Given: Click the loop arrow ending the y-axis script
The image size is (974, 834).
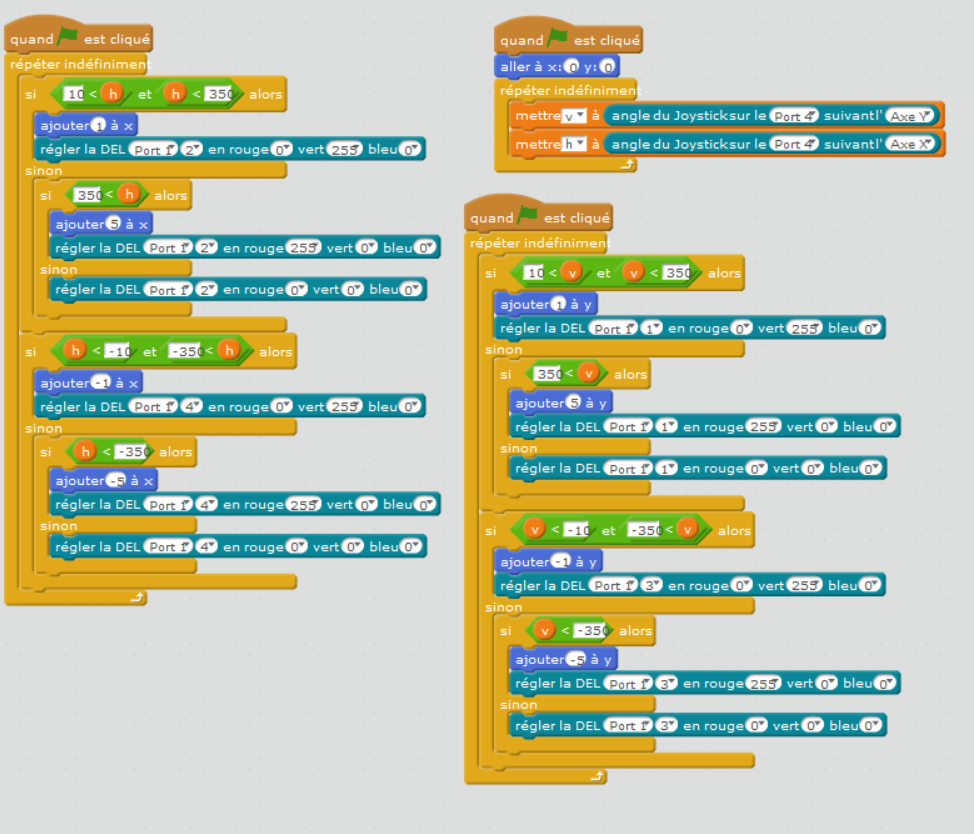Looking at the screenshot, I should pyautogui.click(x=597, y=776).
